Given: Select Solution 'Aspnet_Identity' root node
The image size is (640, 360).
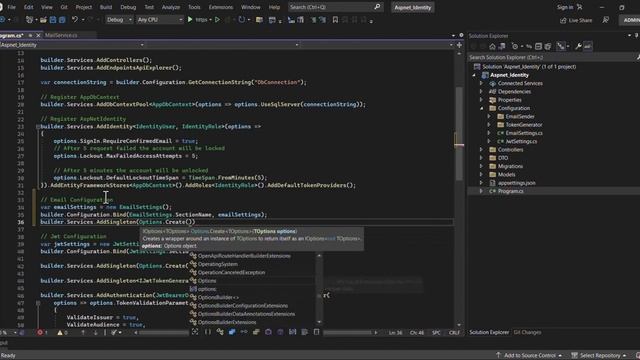Looking at the screenshot, I should (x=529, y=67).
